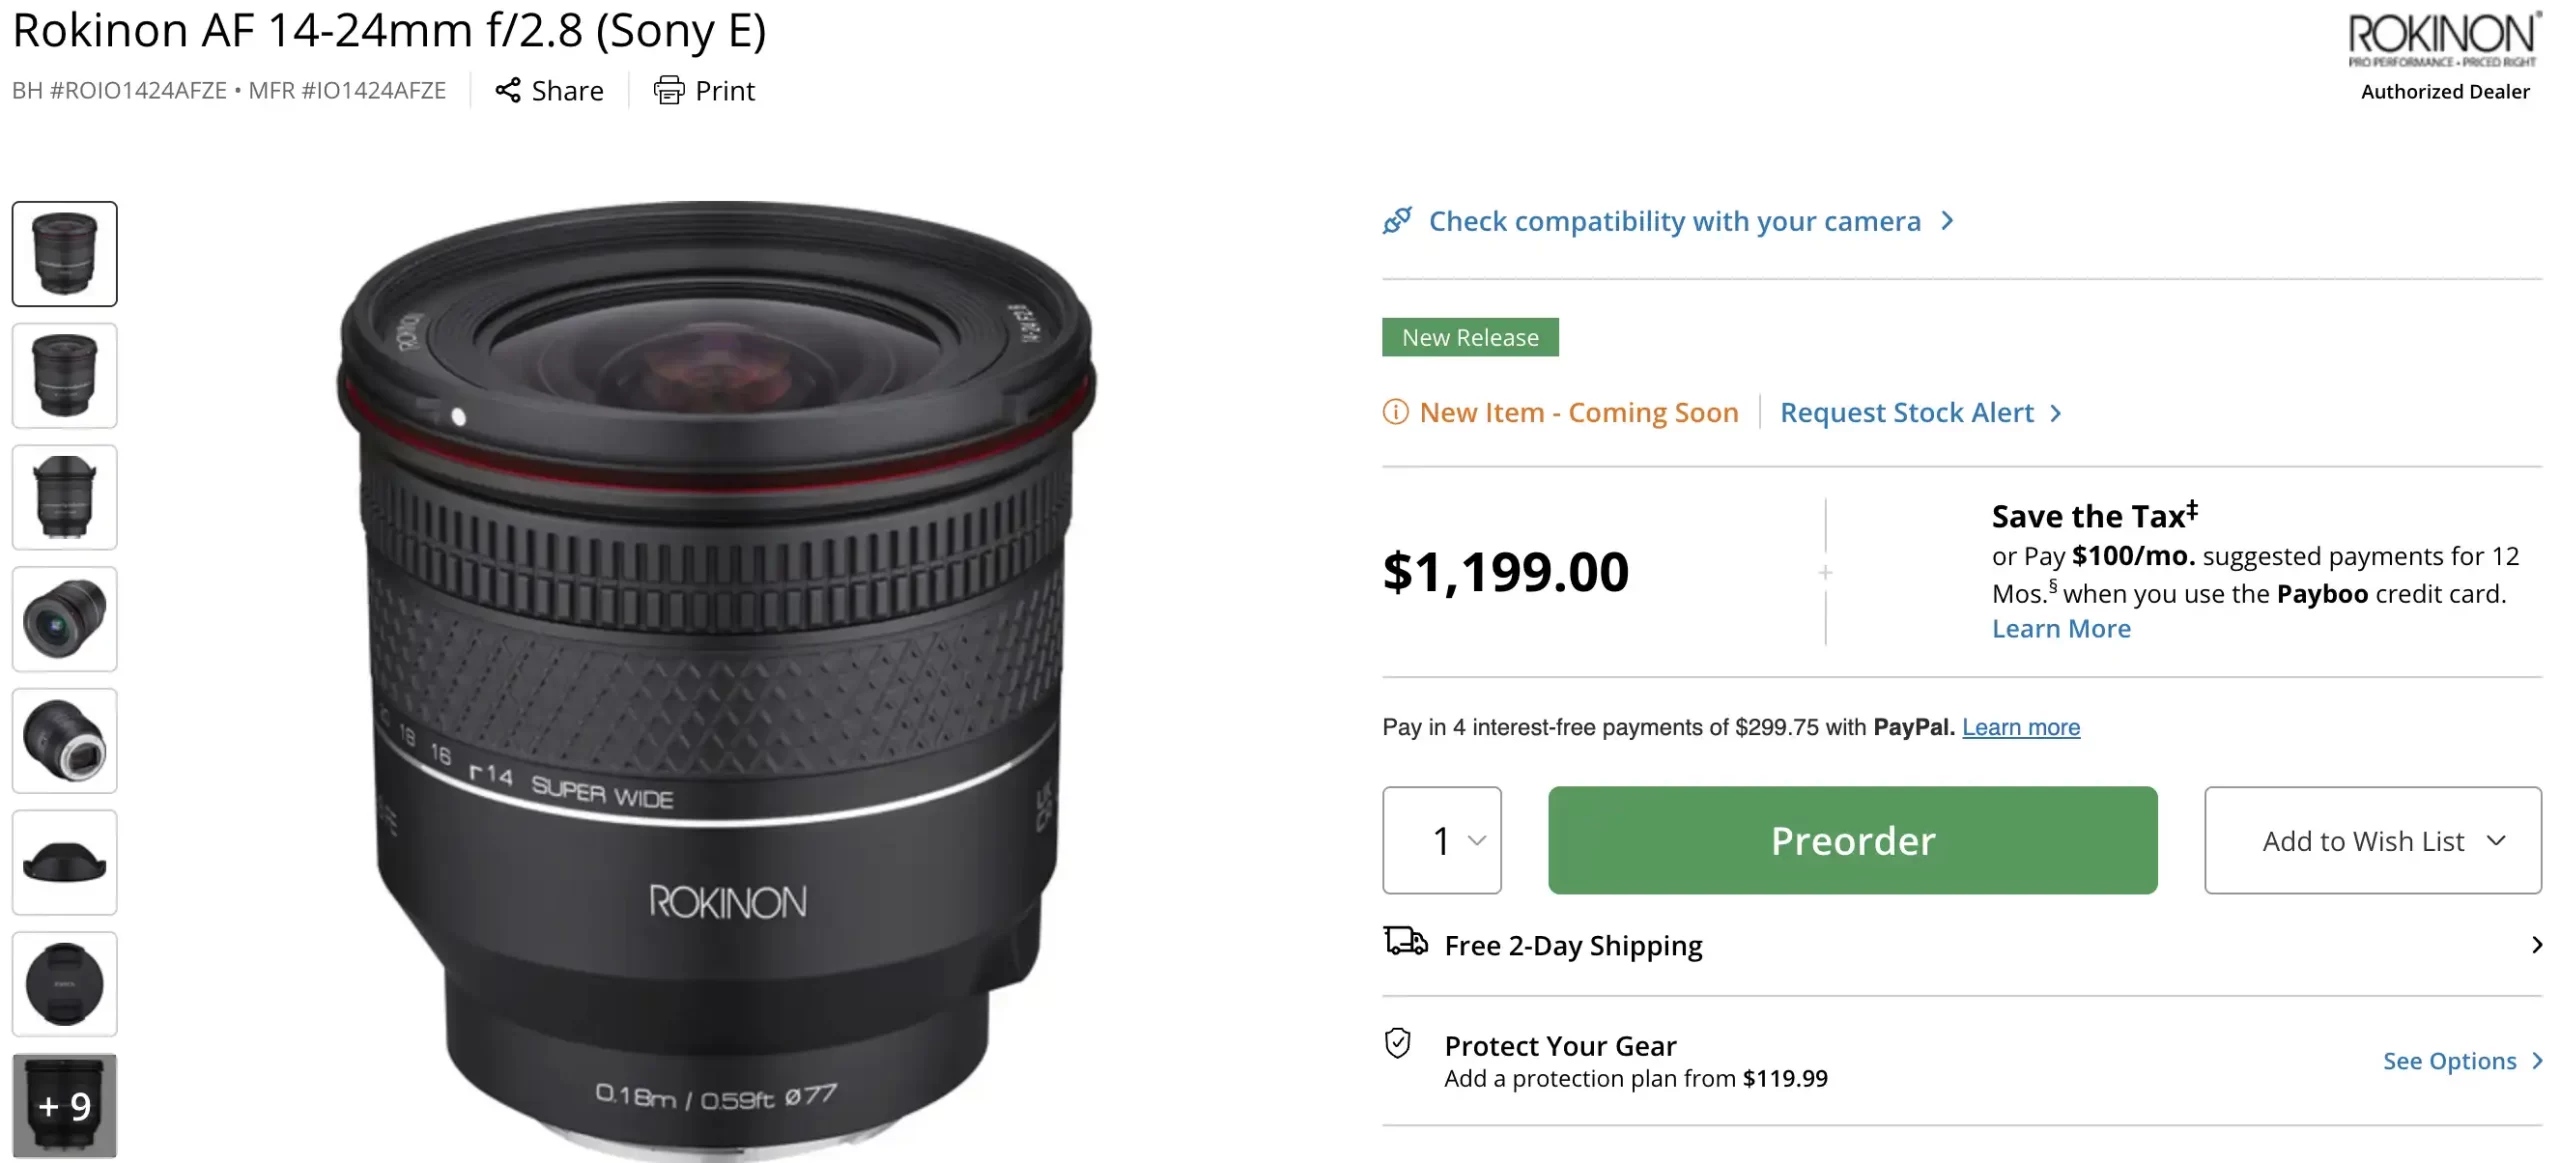The image size is (2560, 1163).
Task: Click the camera compatibility plug icon
Action: [x=1397, y=220]
